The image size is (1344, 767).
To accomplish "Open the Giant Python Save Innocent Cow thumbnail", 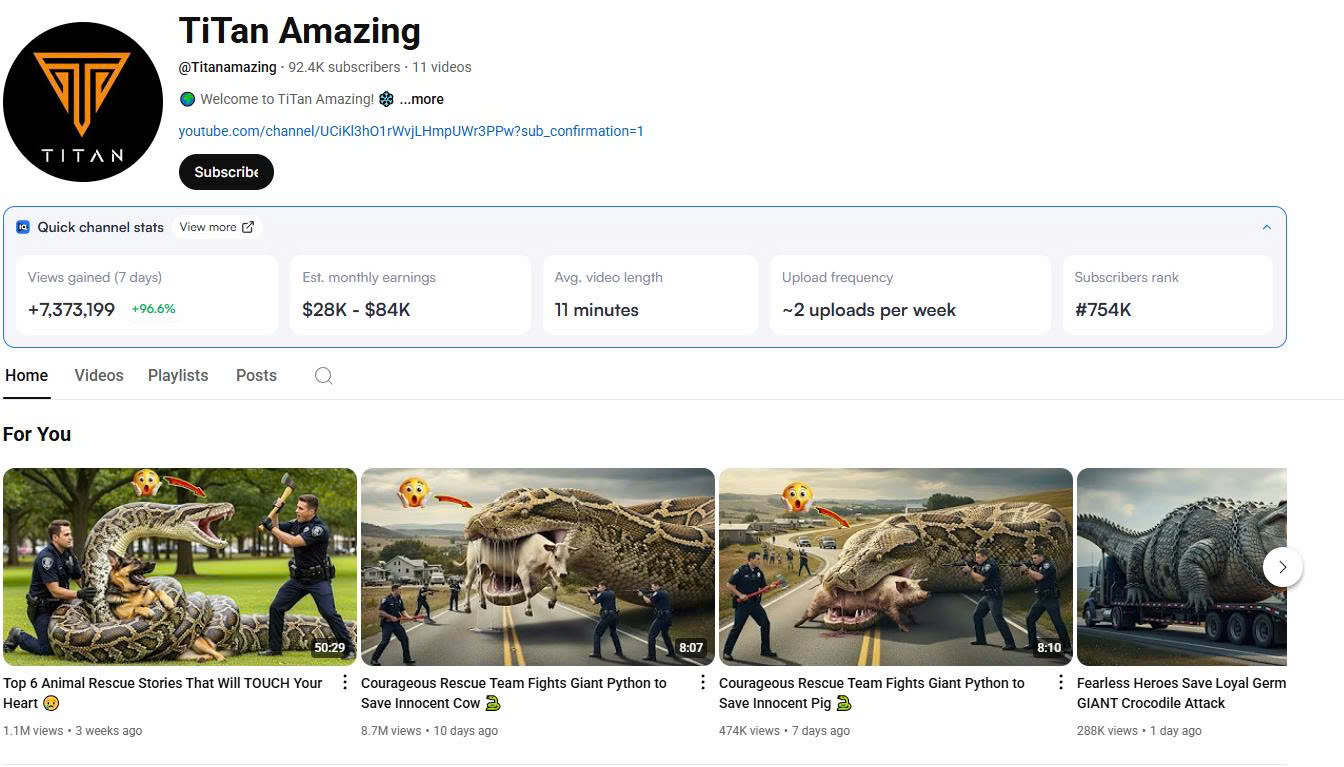I will (538, 566).
